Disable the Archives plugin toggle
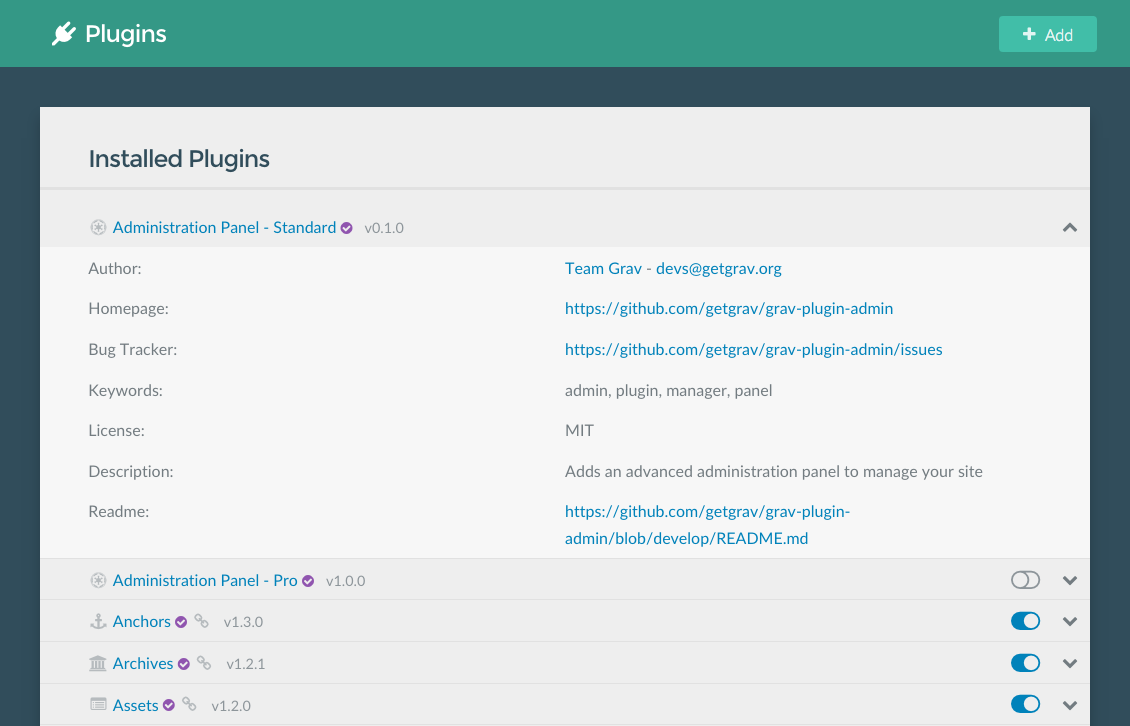This screenshot has height=726, width=1130. [x=1025, y=663]
